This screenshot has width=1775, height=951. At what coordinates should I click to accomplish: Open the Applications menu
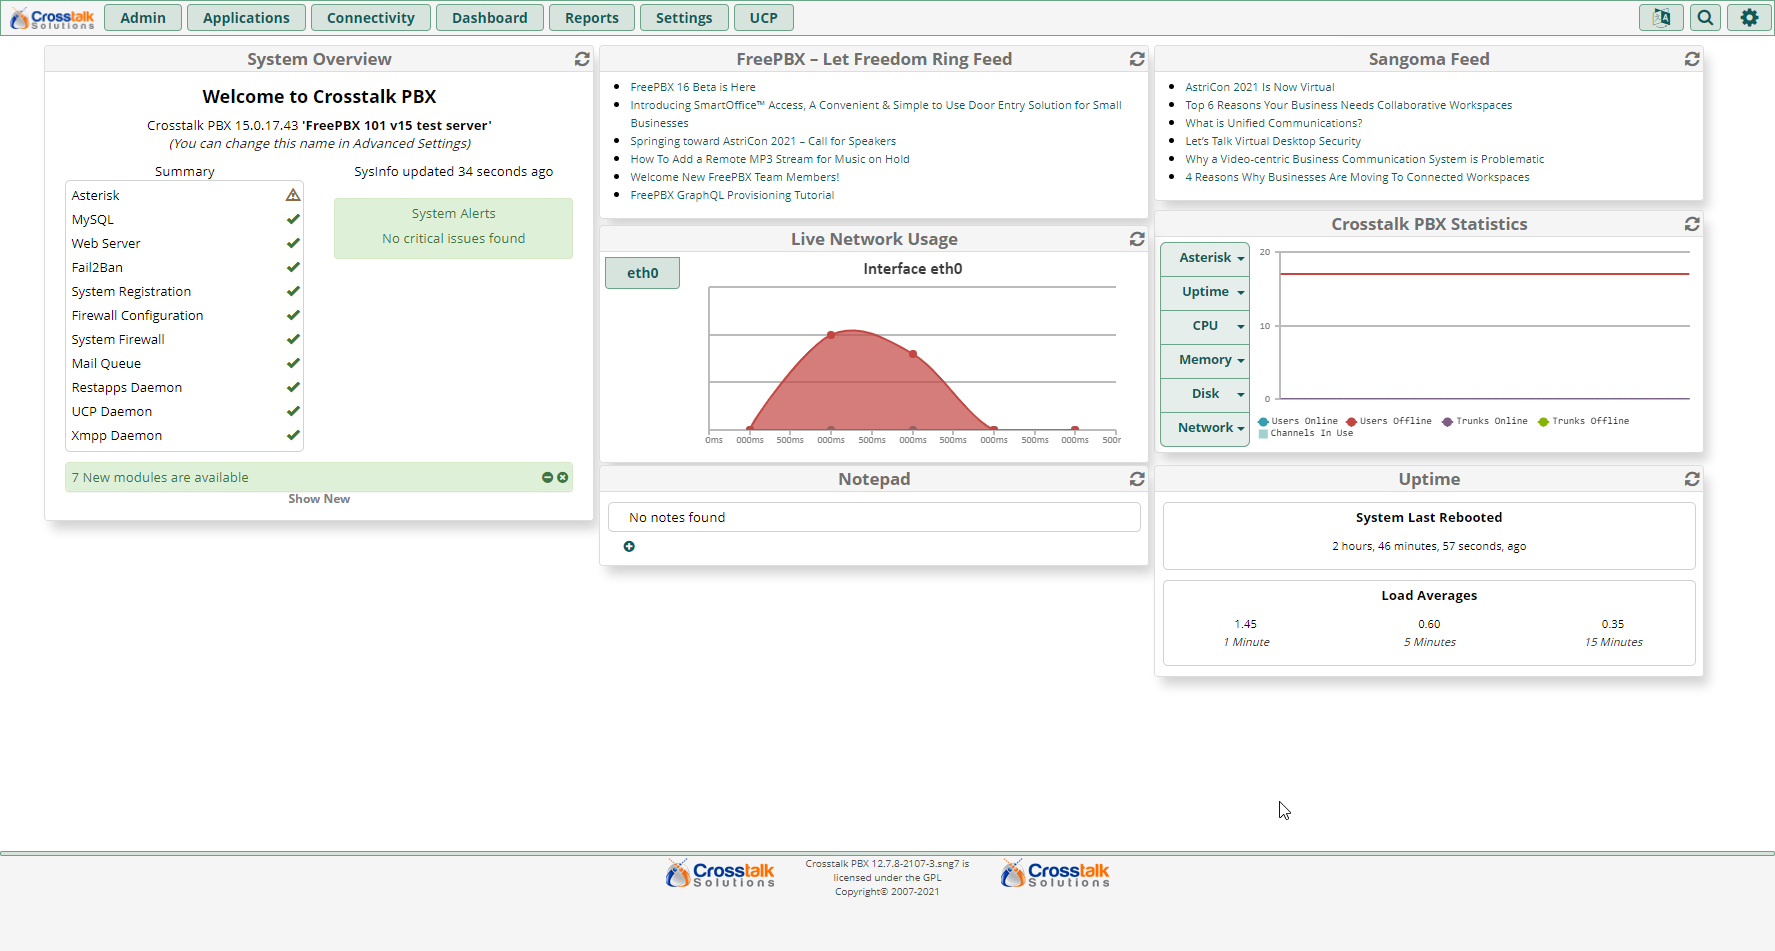click(x=246, y=18)
